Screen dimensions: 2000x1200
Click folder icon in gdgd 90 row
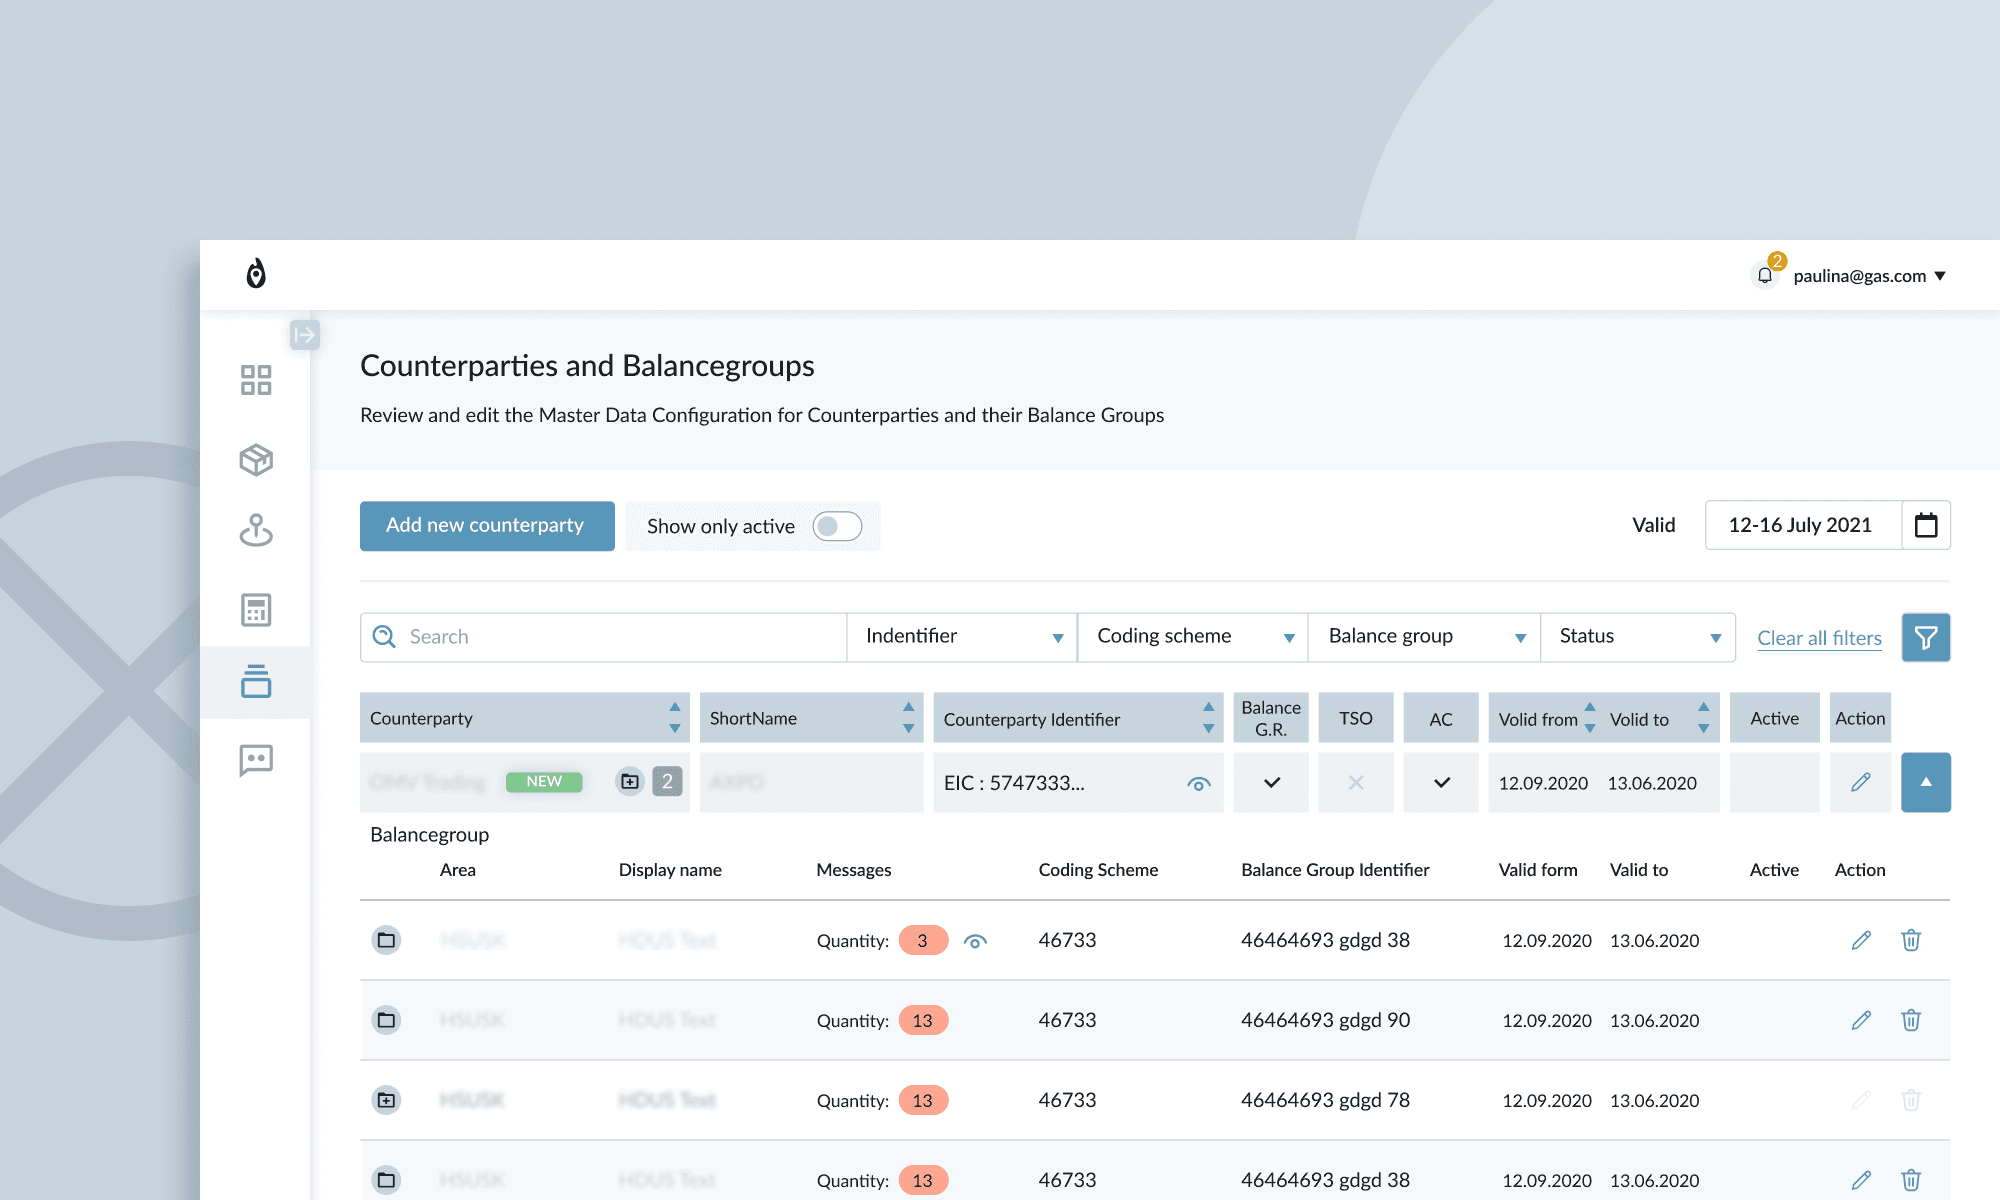[x=386, y=1020]
